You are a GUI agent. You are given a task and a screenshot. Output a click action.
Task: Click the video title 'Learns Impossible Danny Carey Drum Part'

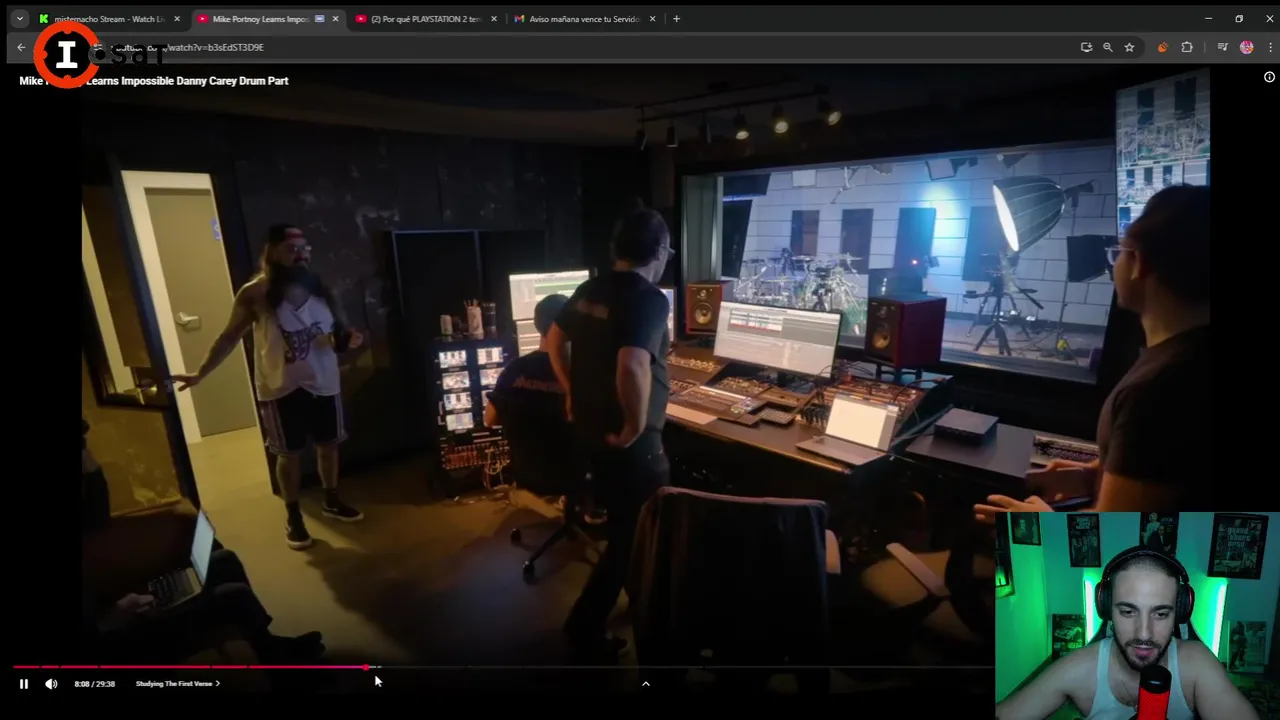(187, 81)
